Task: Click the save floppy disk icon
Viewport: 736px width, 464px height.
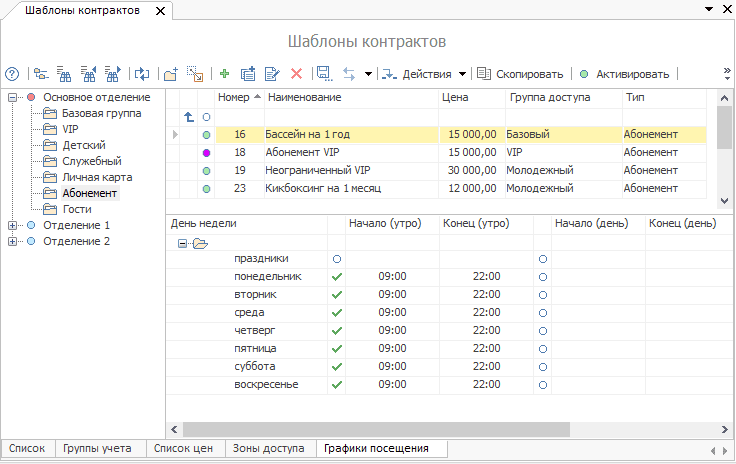Action: pos(324,74)
